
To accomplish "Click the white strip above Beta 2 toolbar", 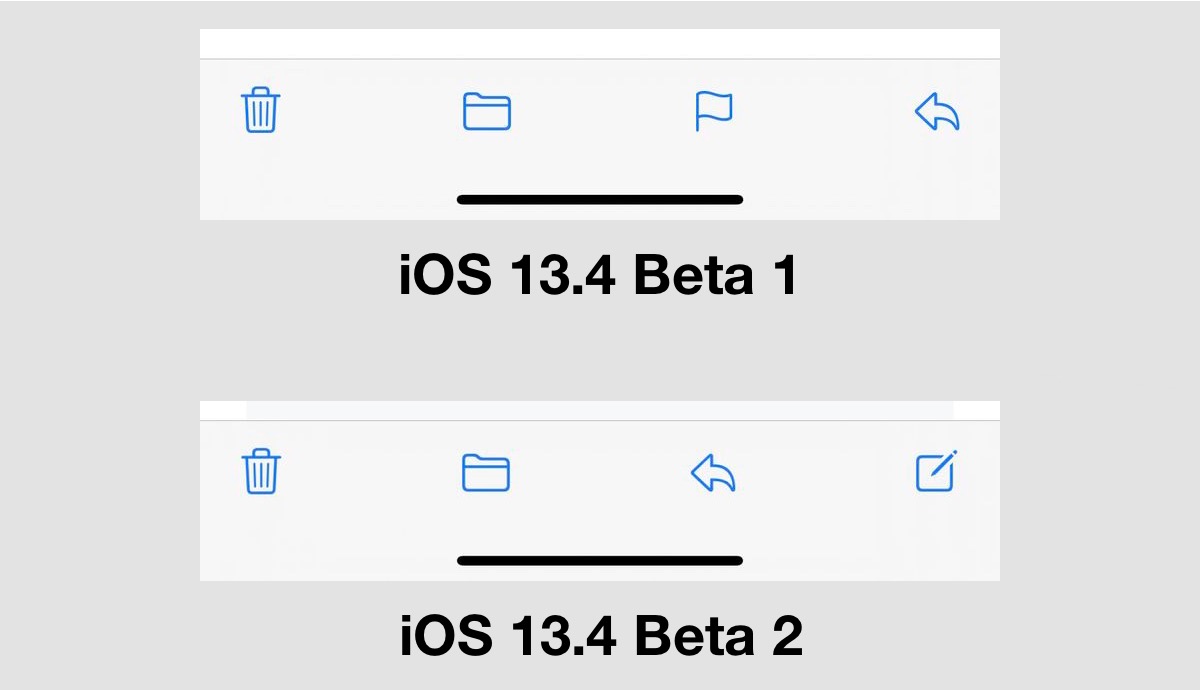I will click(x=600, y=410).
